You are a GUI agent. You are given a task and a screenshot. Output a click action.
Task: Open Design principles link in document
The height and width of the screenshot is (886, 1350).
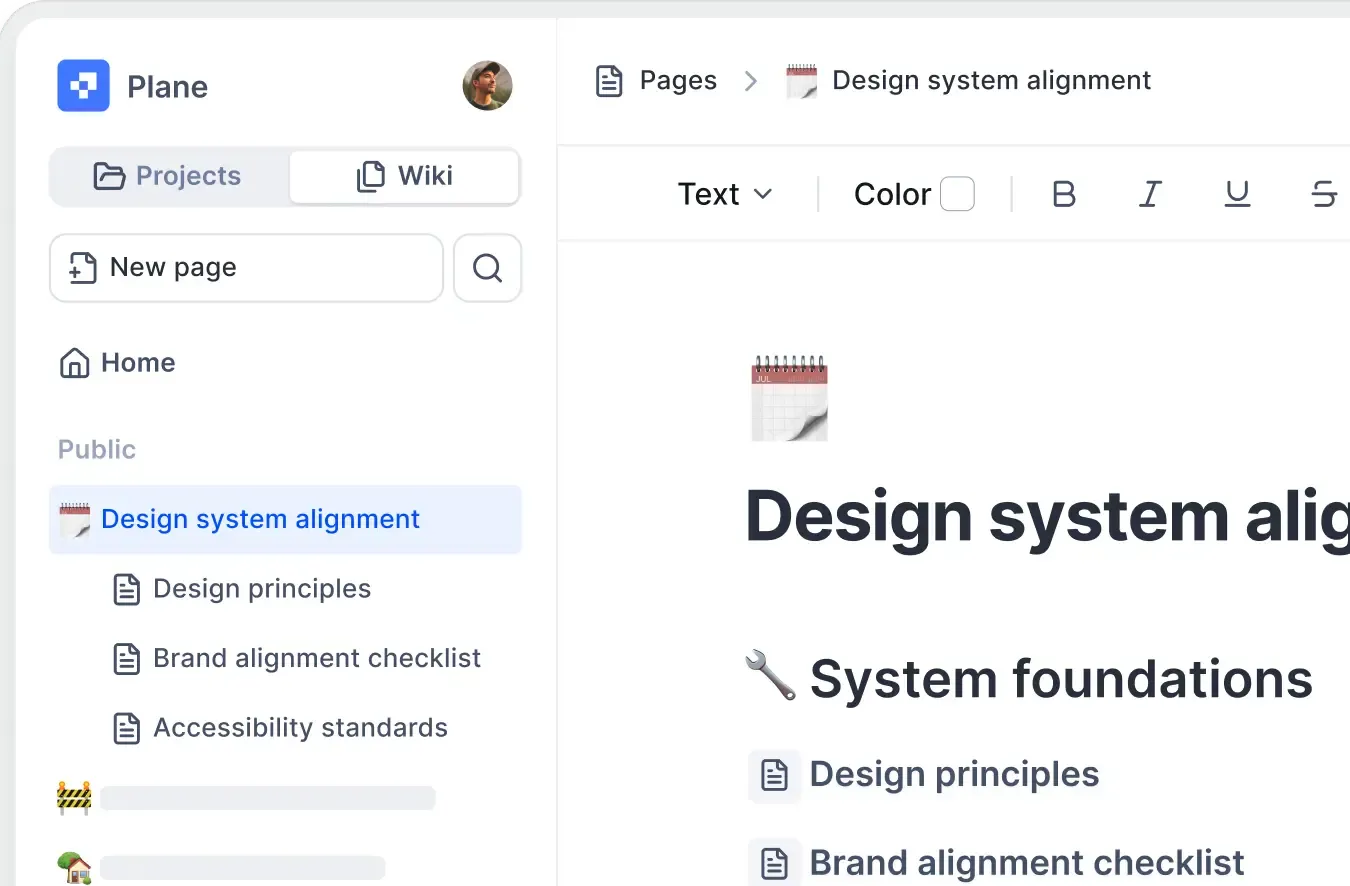click(x=953, y=774)
